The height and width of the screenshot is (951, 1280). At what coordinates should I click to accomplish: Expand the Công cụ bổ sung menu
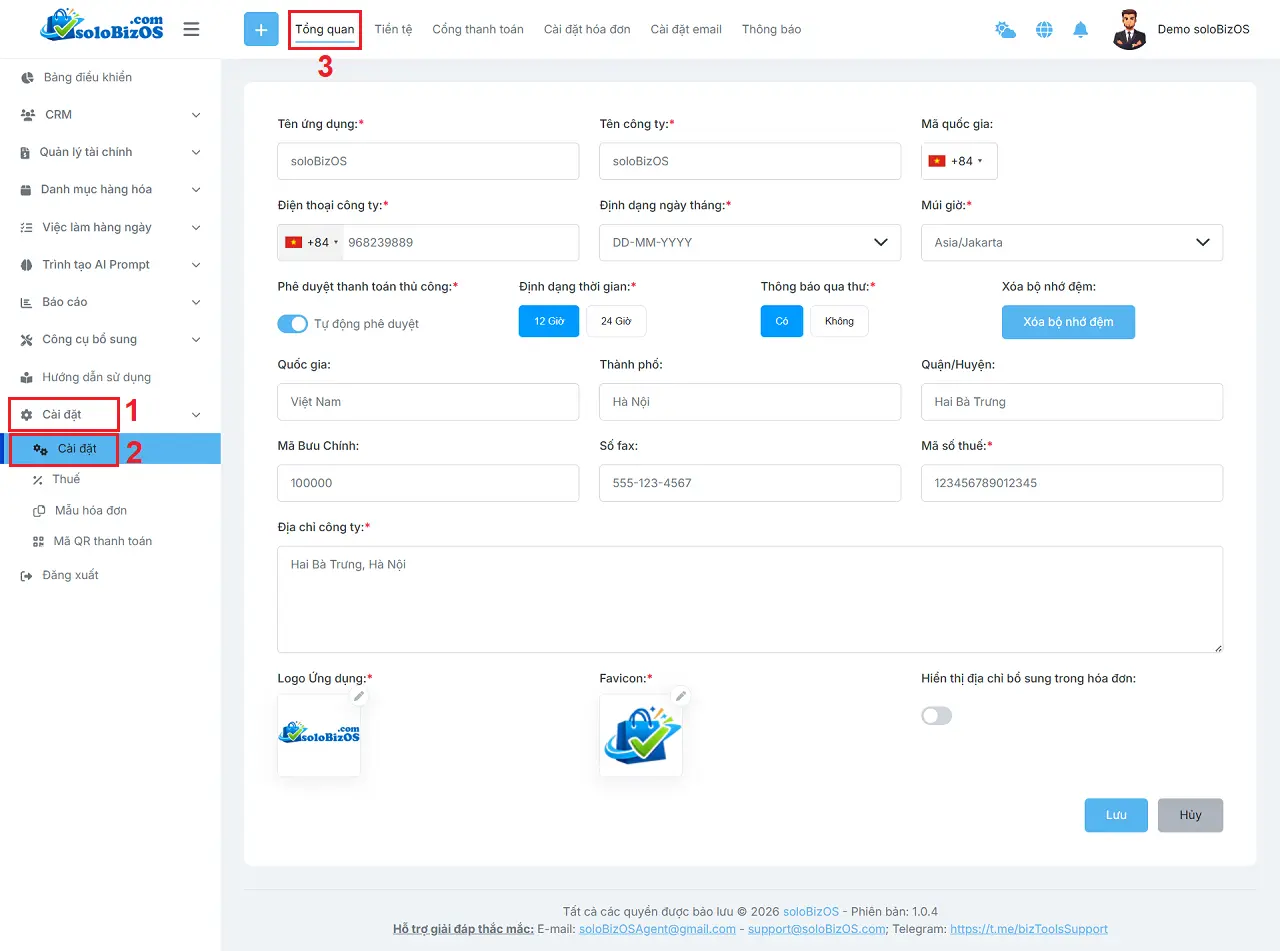coord(196,340)
